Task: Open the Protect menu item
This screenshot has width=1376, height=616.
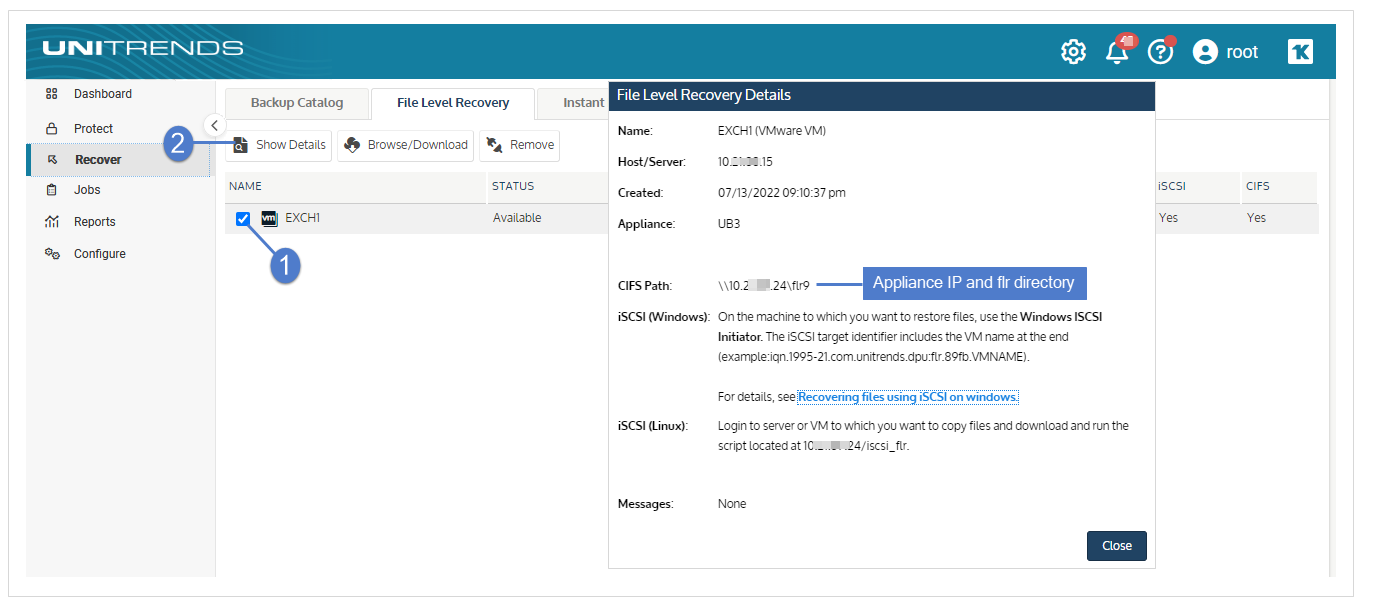Action: click(93, 129)
